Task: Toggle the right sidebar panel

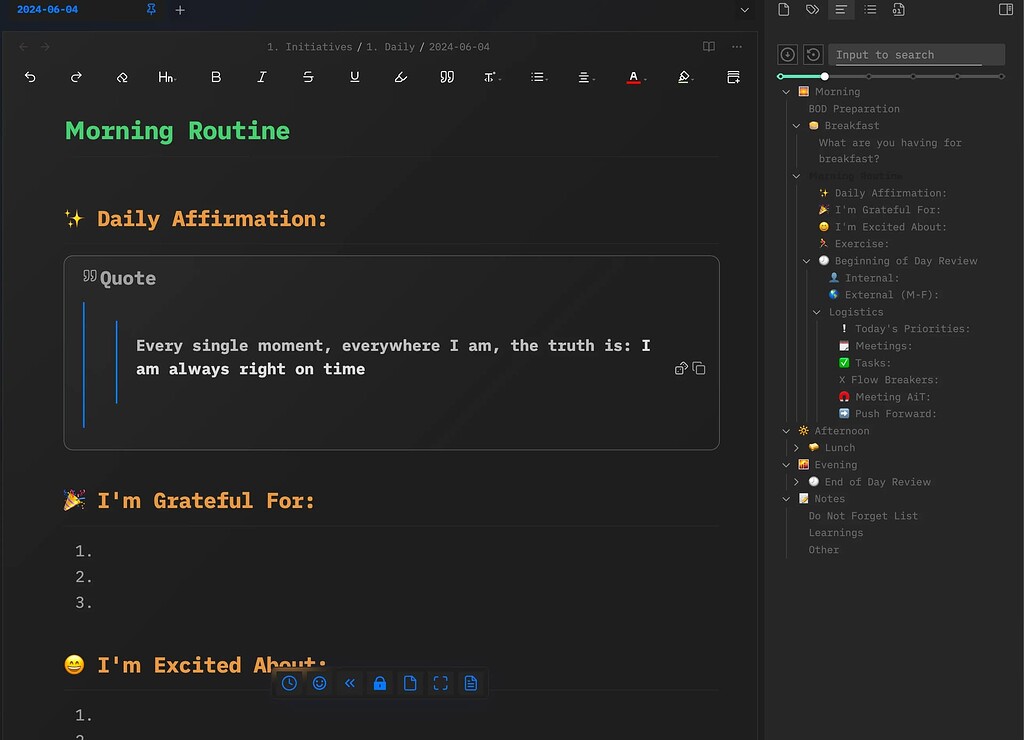Action: (x=1006, y=10)
